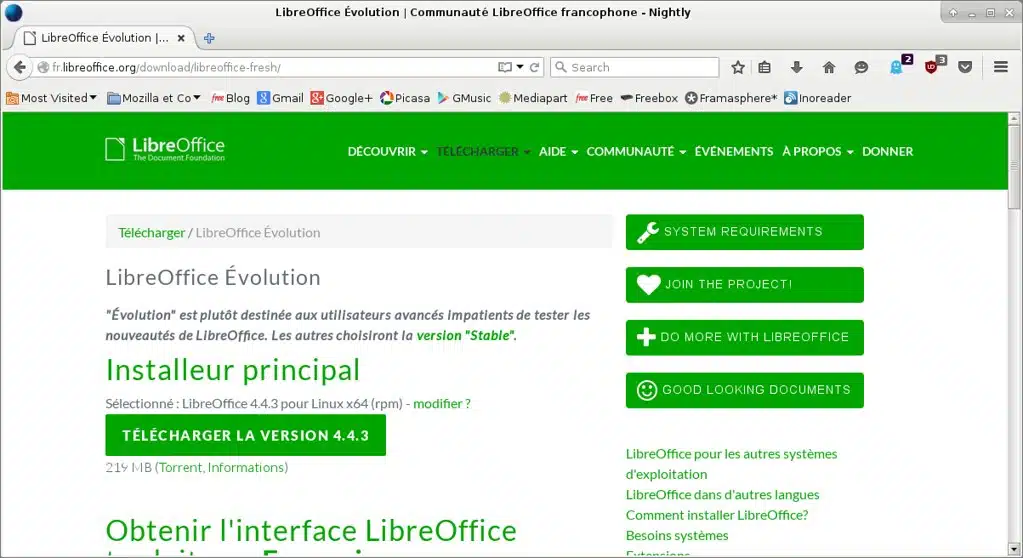Open Gmail bookmark
This screenshot has height=558, width=1023.
pyautogui.click(x=281, y=98)
